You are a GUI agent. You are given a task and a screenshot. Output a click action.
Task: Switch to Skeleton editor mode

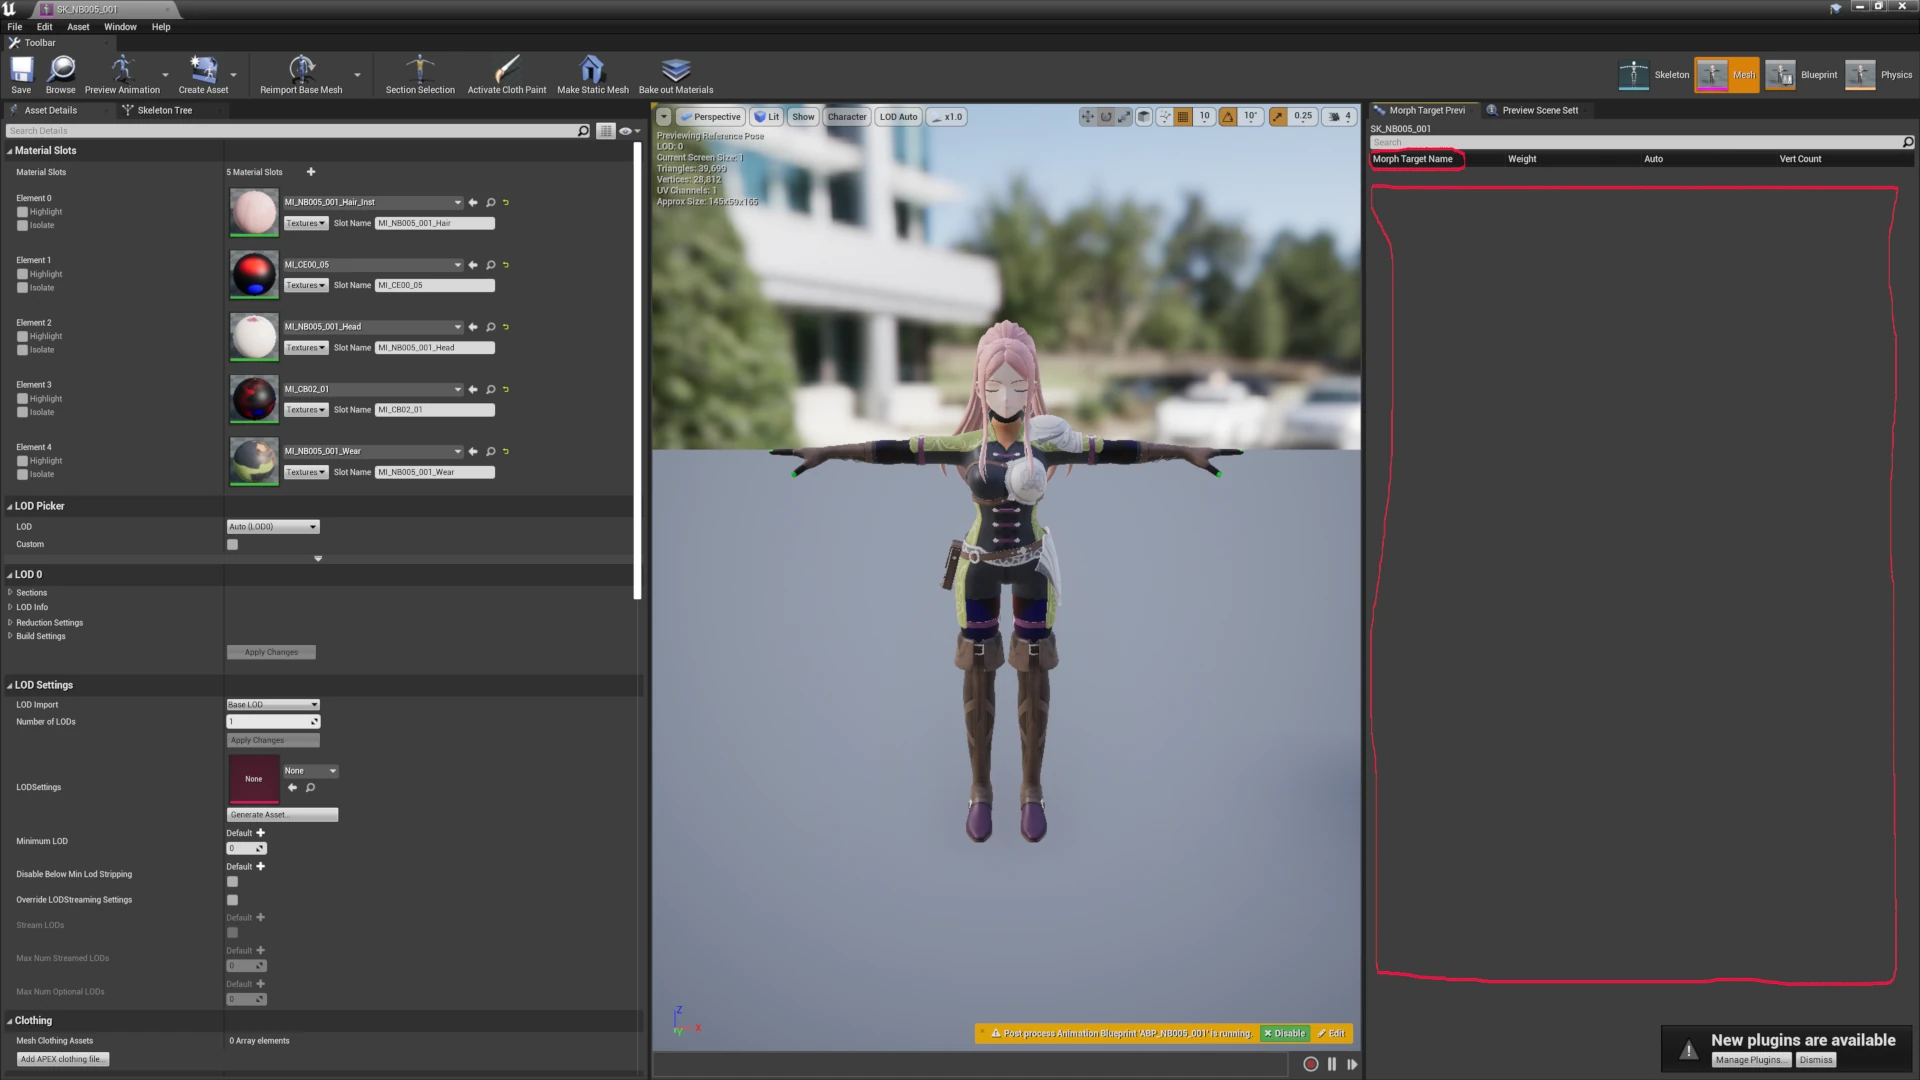1654,75
